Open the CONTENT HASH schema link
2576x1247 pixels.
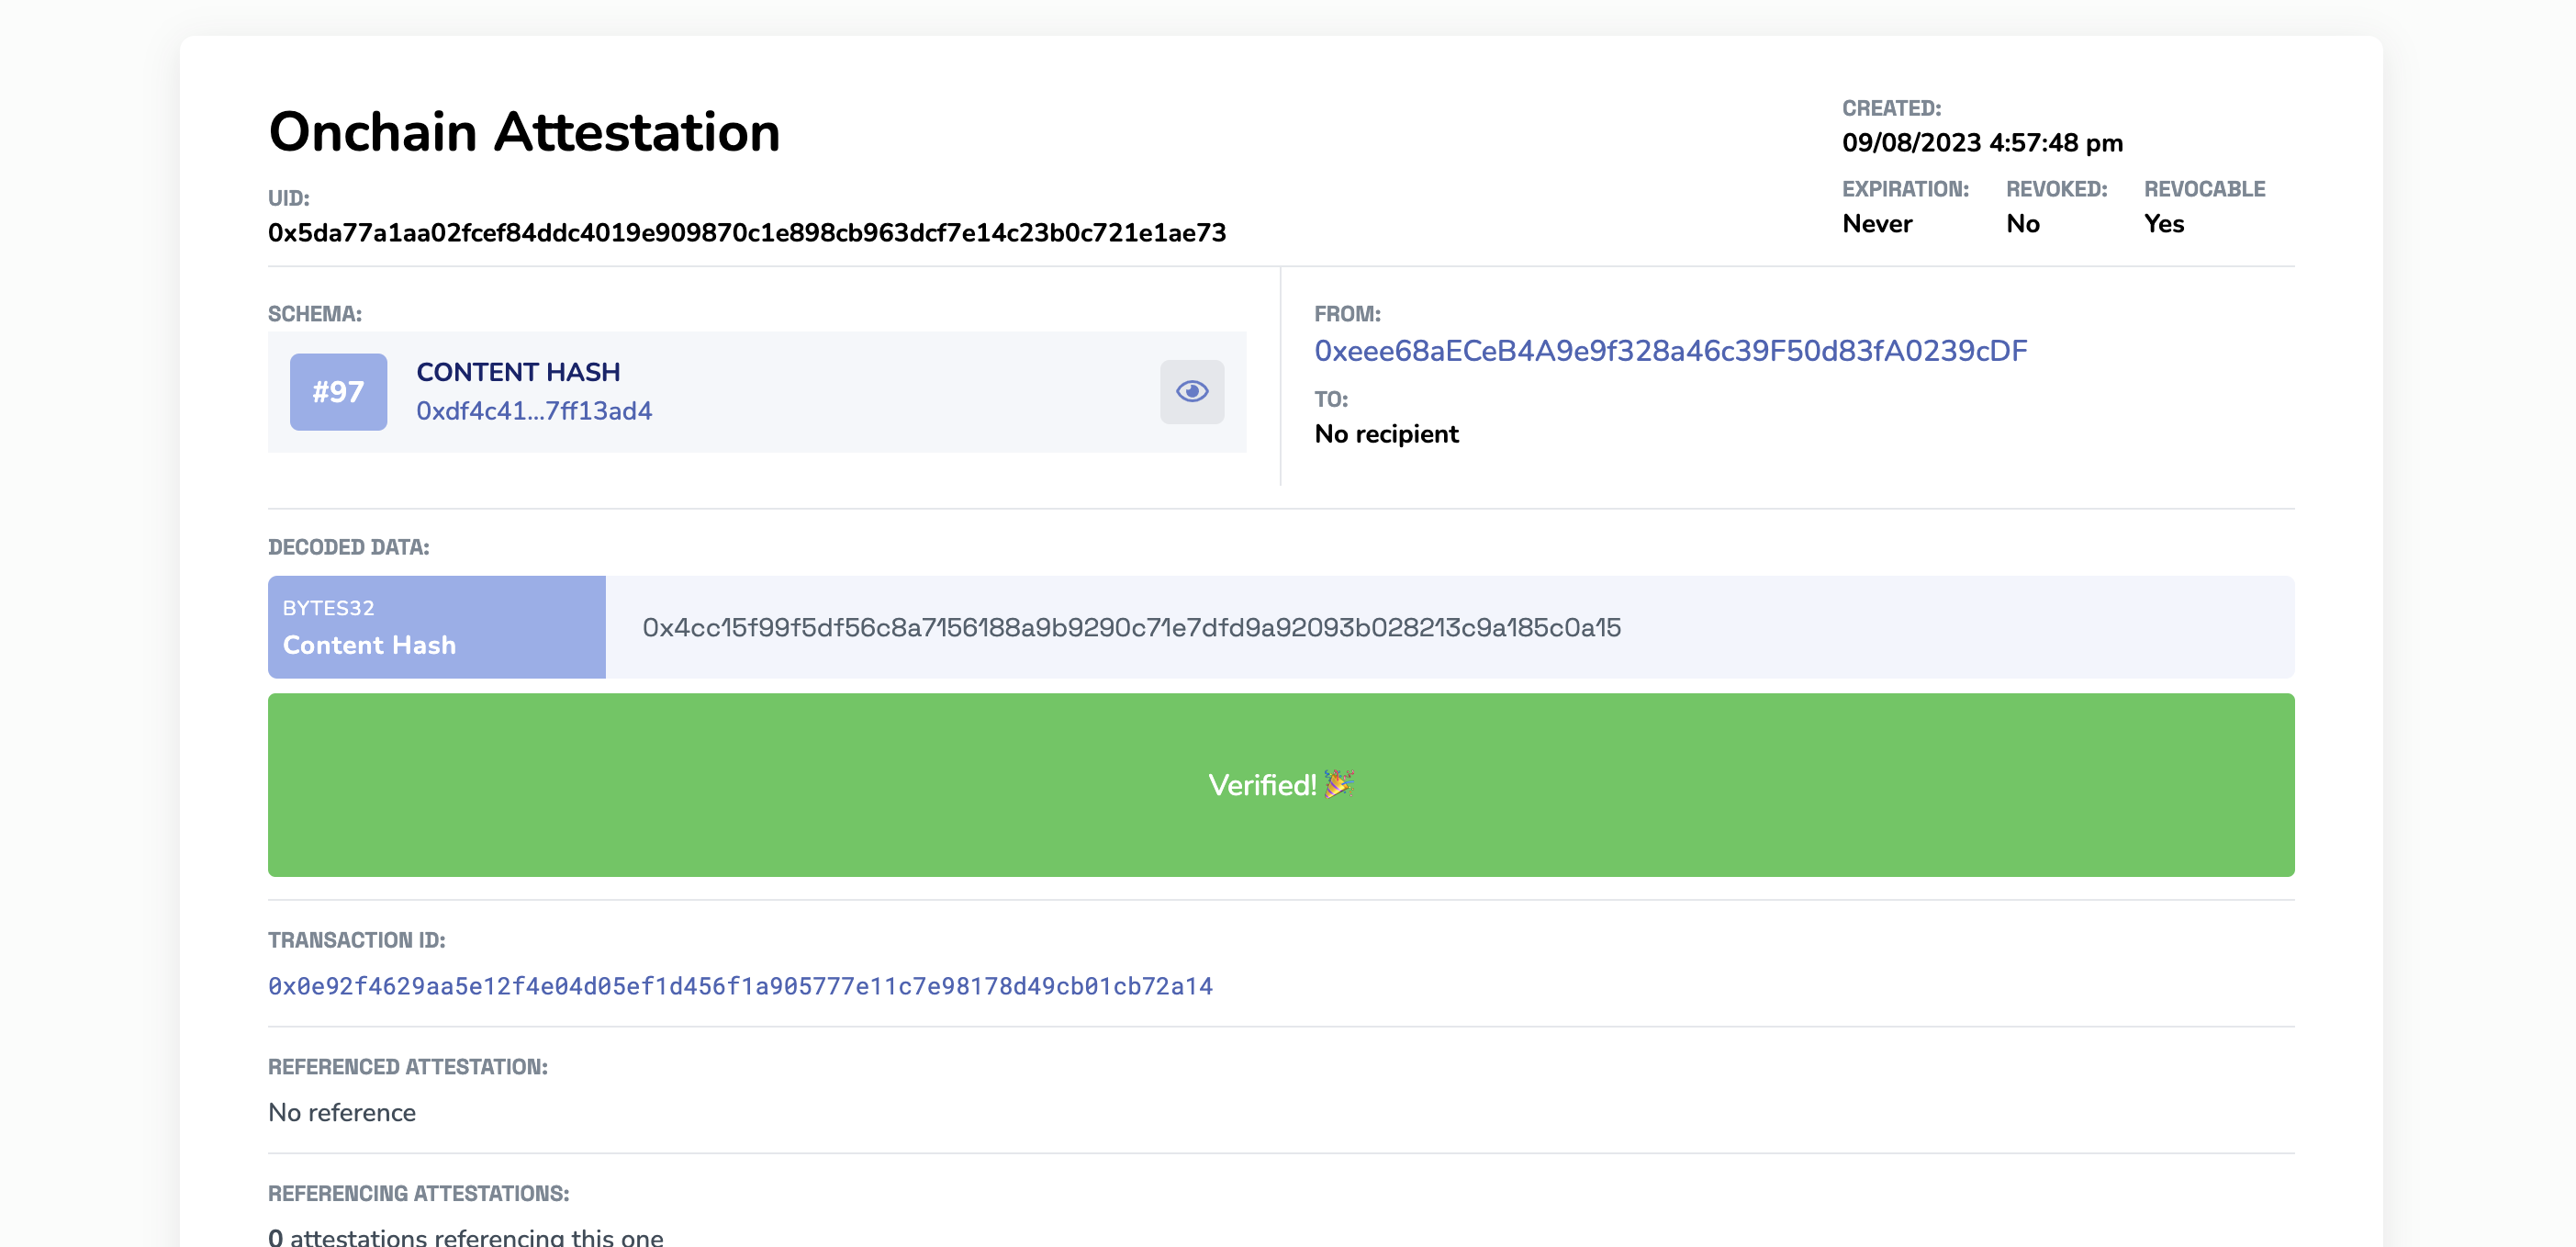518,372
